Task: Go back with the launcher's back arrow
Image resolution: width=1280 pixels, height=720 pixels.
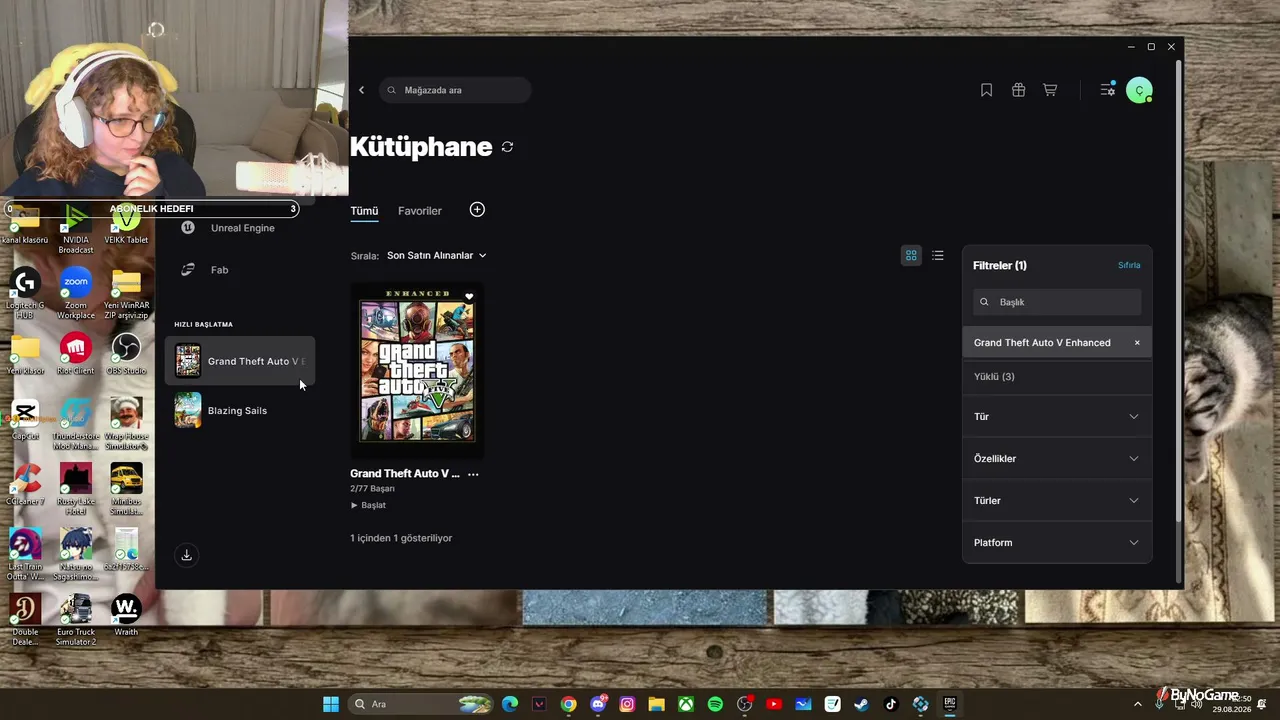Action: tap(361, 90)
